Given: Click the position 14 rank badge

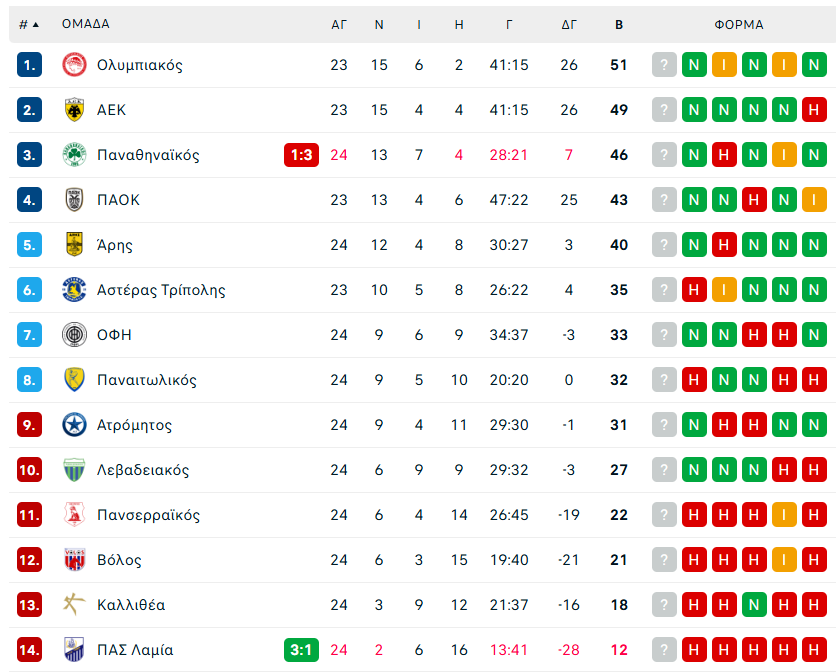Looking at the screenshot, I should 30,650.
